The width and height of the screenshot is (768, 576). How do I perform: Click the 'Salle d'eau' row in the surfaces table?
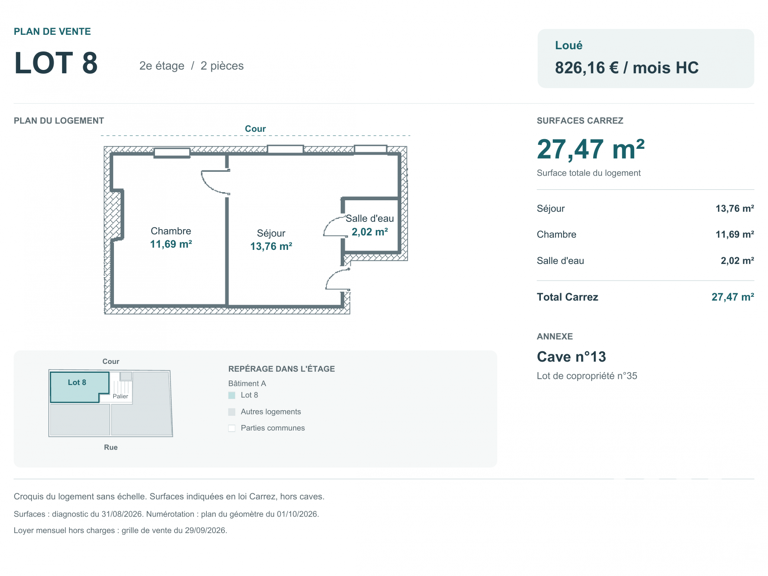point(645,261)
